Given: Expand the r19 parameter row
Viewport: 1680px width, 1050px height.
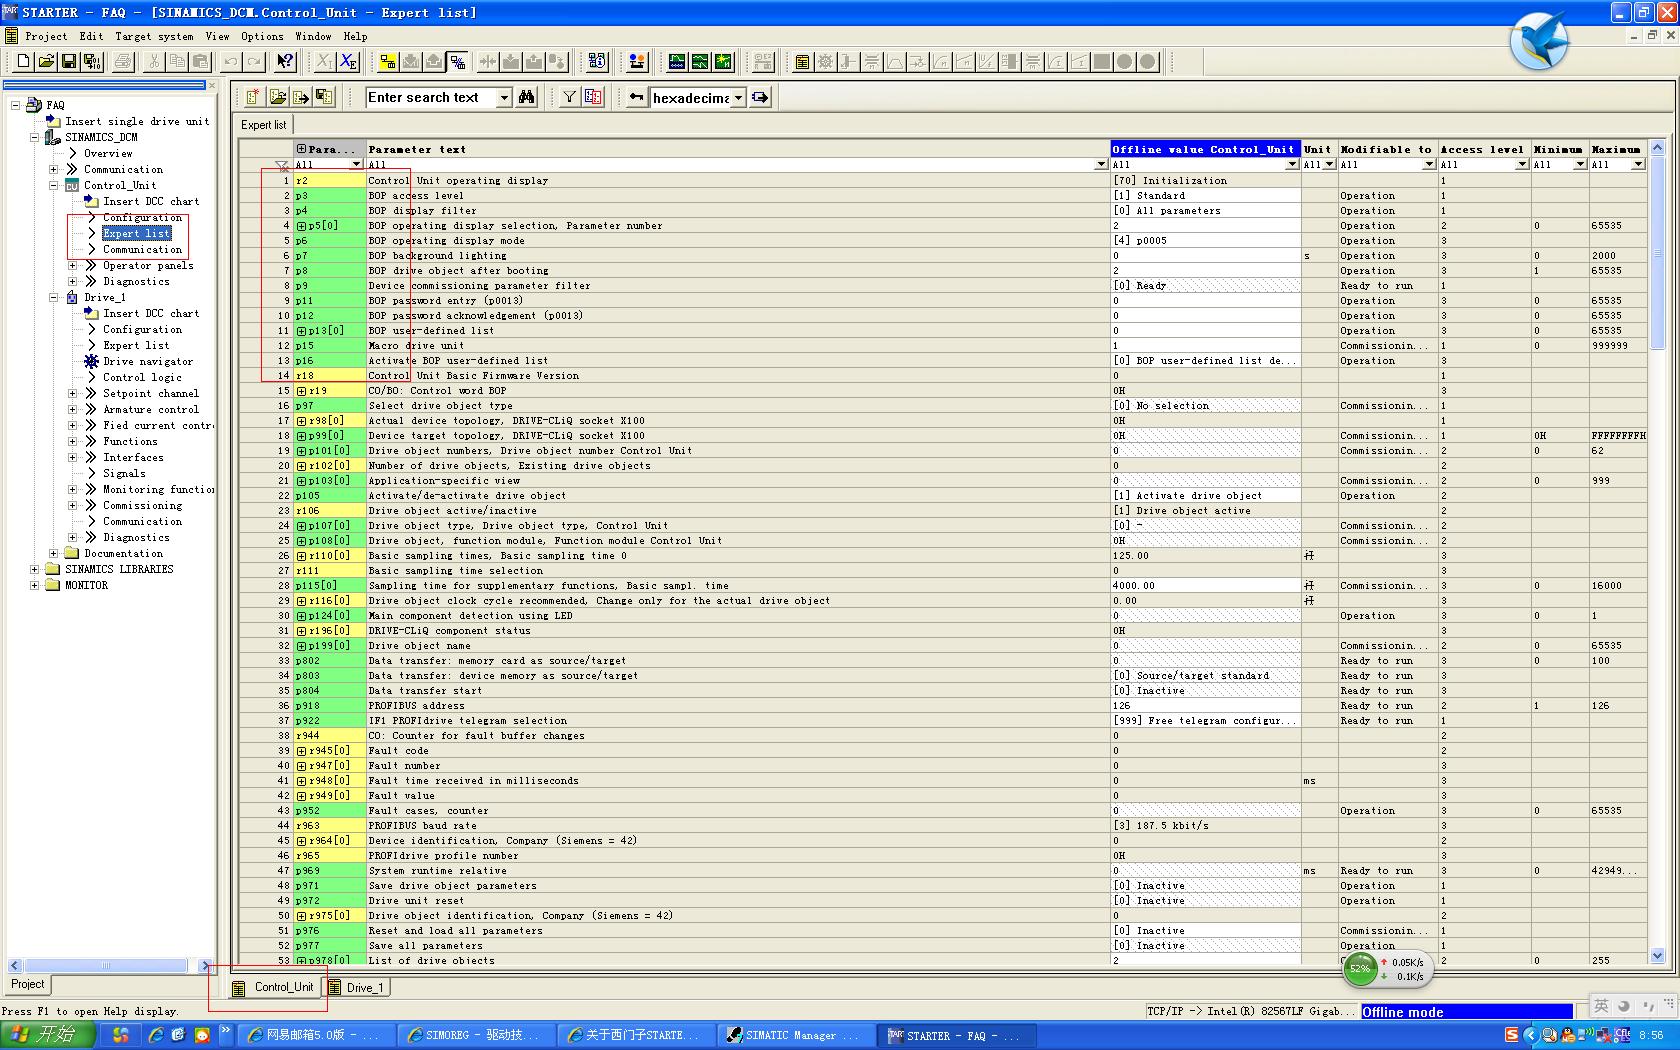Looking at the screenshot, I should (301, 391).
